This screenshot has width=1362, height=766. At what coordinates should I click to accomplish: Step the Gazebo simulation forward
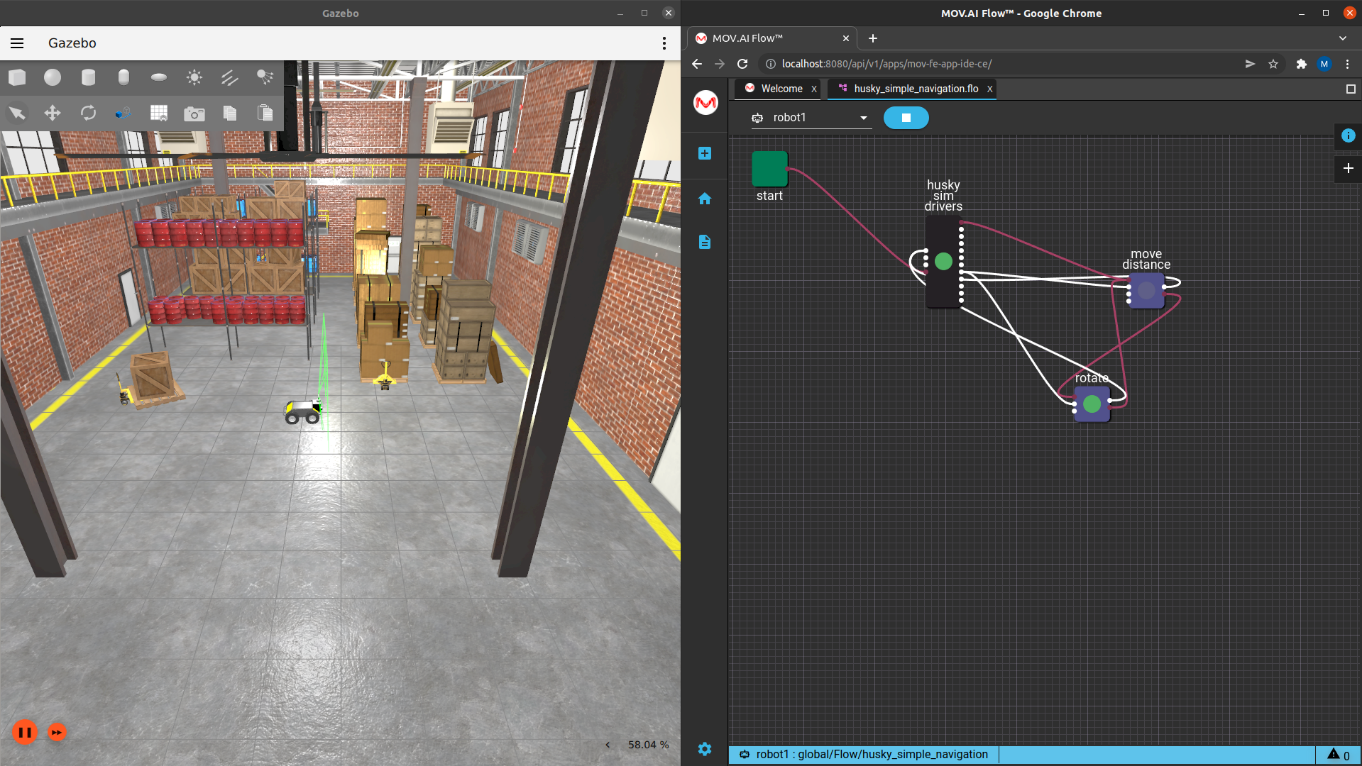[57, 732]
